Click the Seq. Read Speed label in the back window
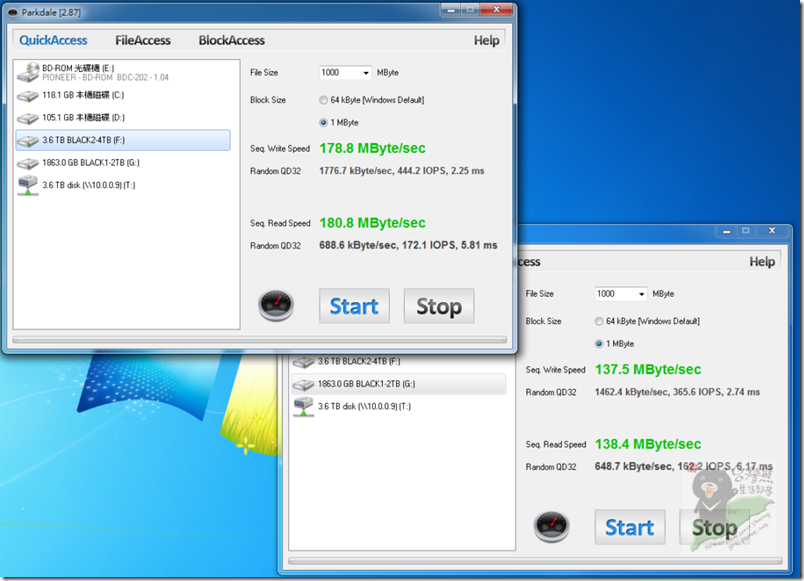This screenshot has width=804, height=581. point(556,445)
